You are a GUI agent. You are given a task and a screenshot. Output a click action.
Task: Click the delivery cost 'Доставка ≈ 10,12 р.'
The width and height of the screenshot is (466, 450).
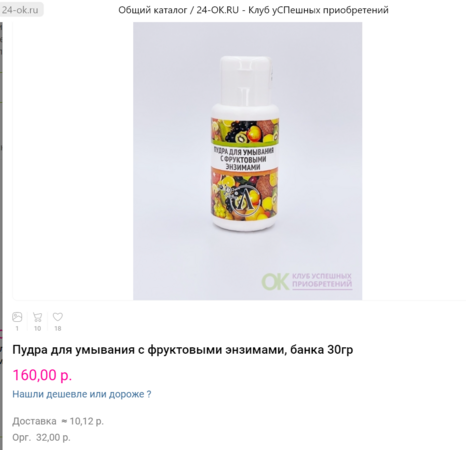coord(58,421)
